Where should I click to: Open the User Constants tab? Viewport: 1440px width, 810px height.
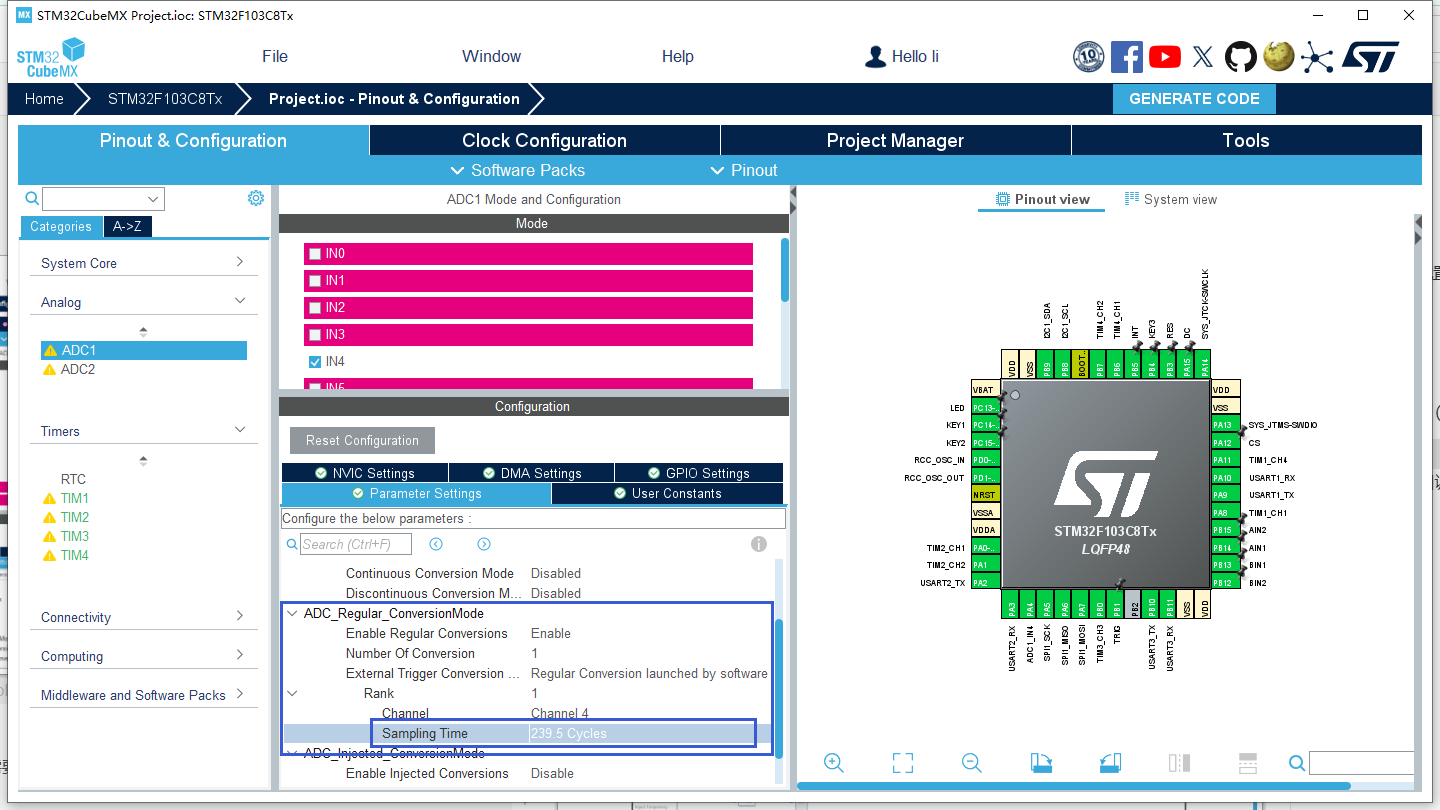(x=667, y=493)
